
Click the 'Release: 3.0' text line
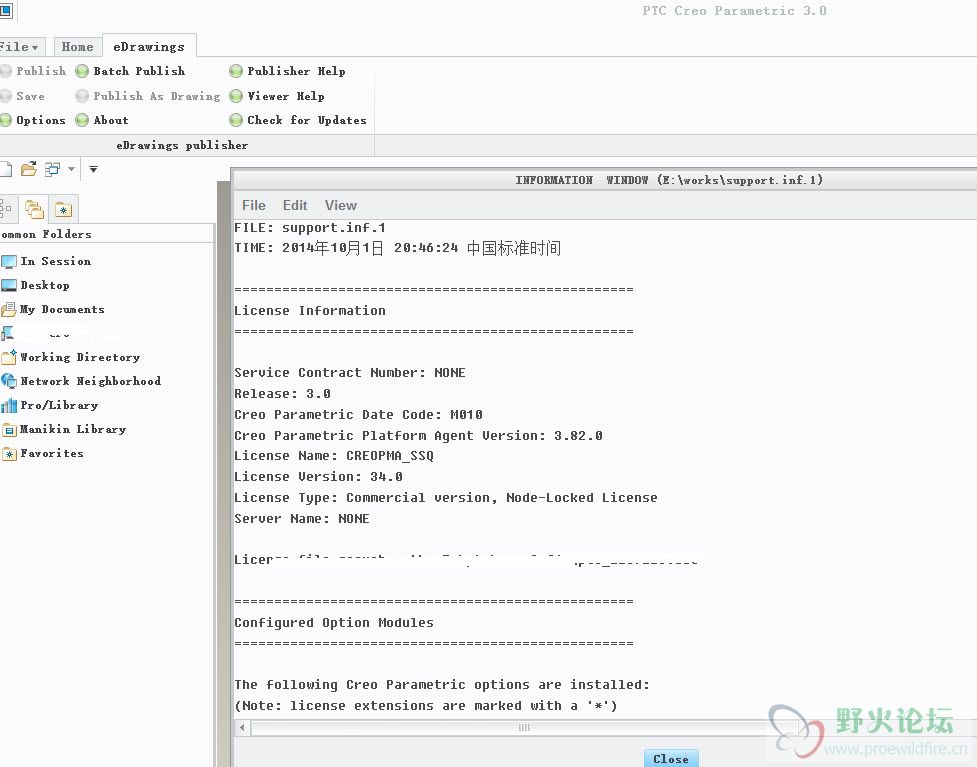(282, 393)
